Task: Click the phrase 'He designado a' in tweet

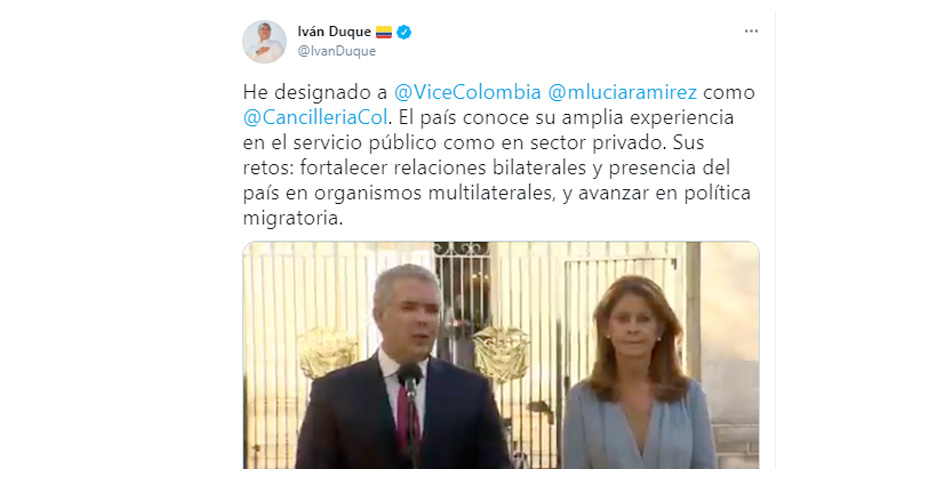Action: pos(315,92)
